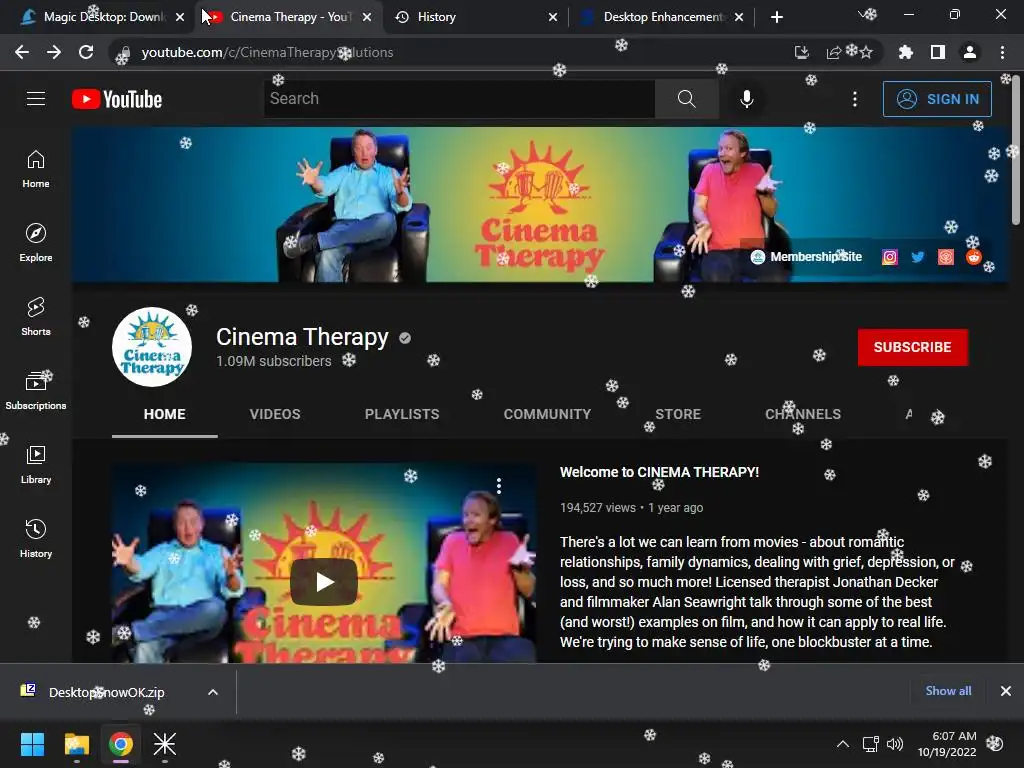Click the page vertical scrollbar
The width and height of the screenshot is (1024, 768).
point(1017,150)
